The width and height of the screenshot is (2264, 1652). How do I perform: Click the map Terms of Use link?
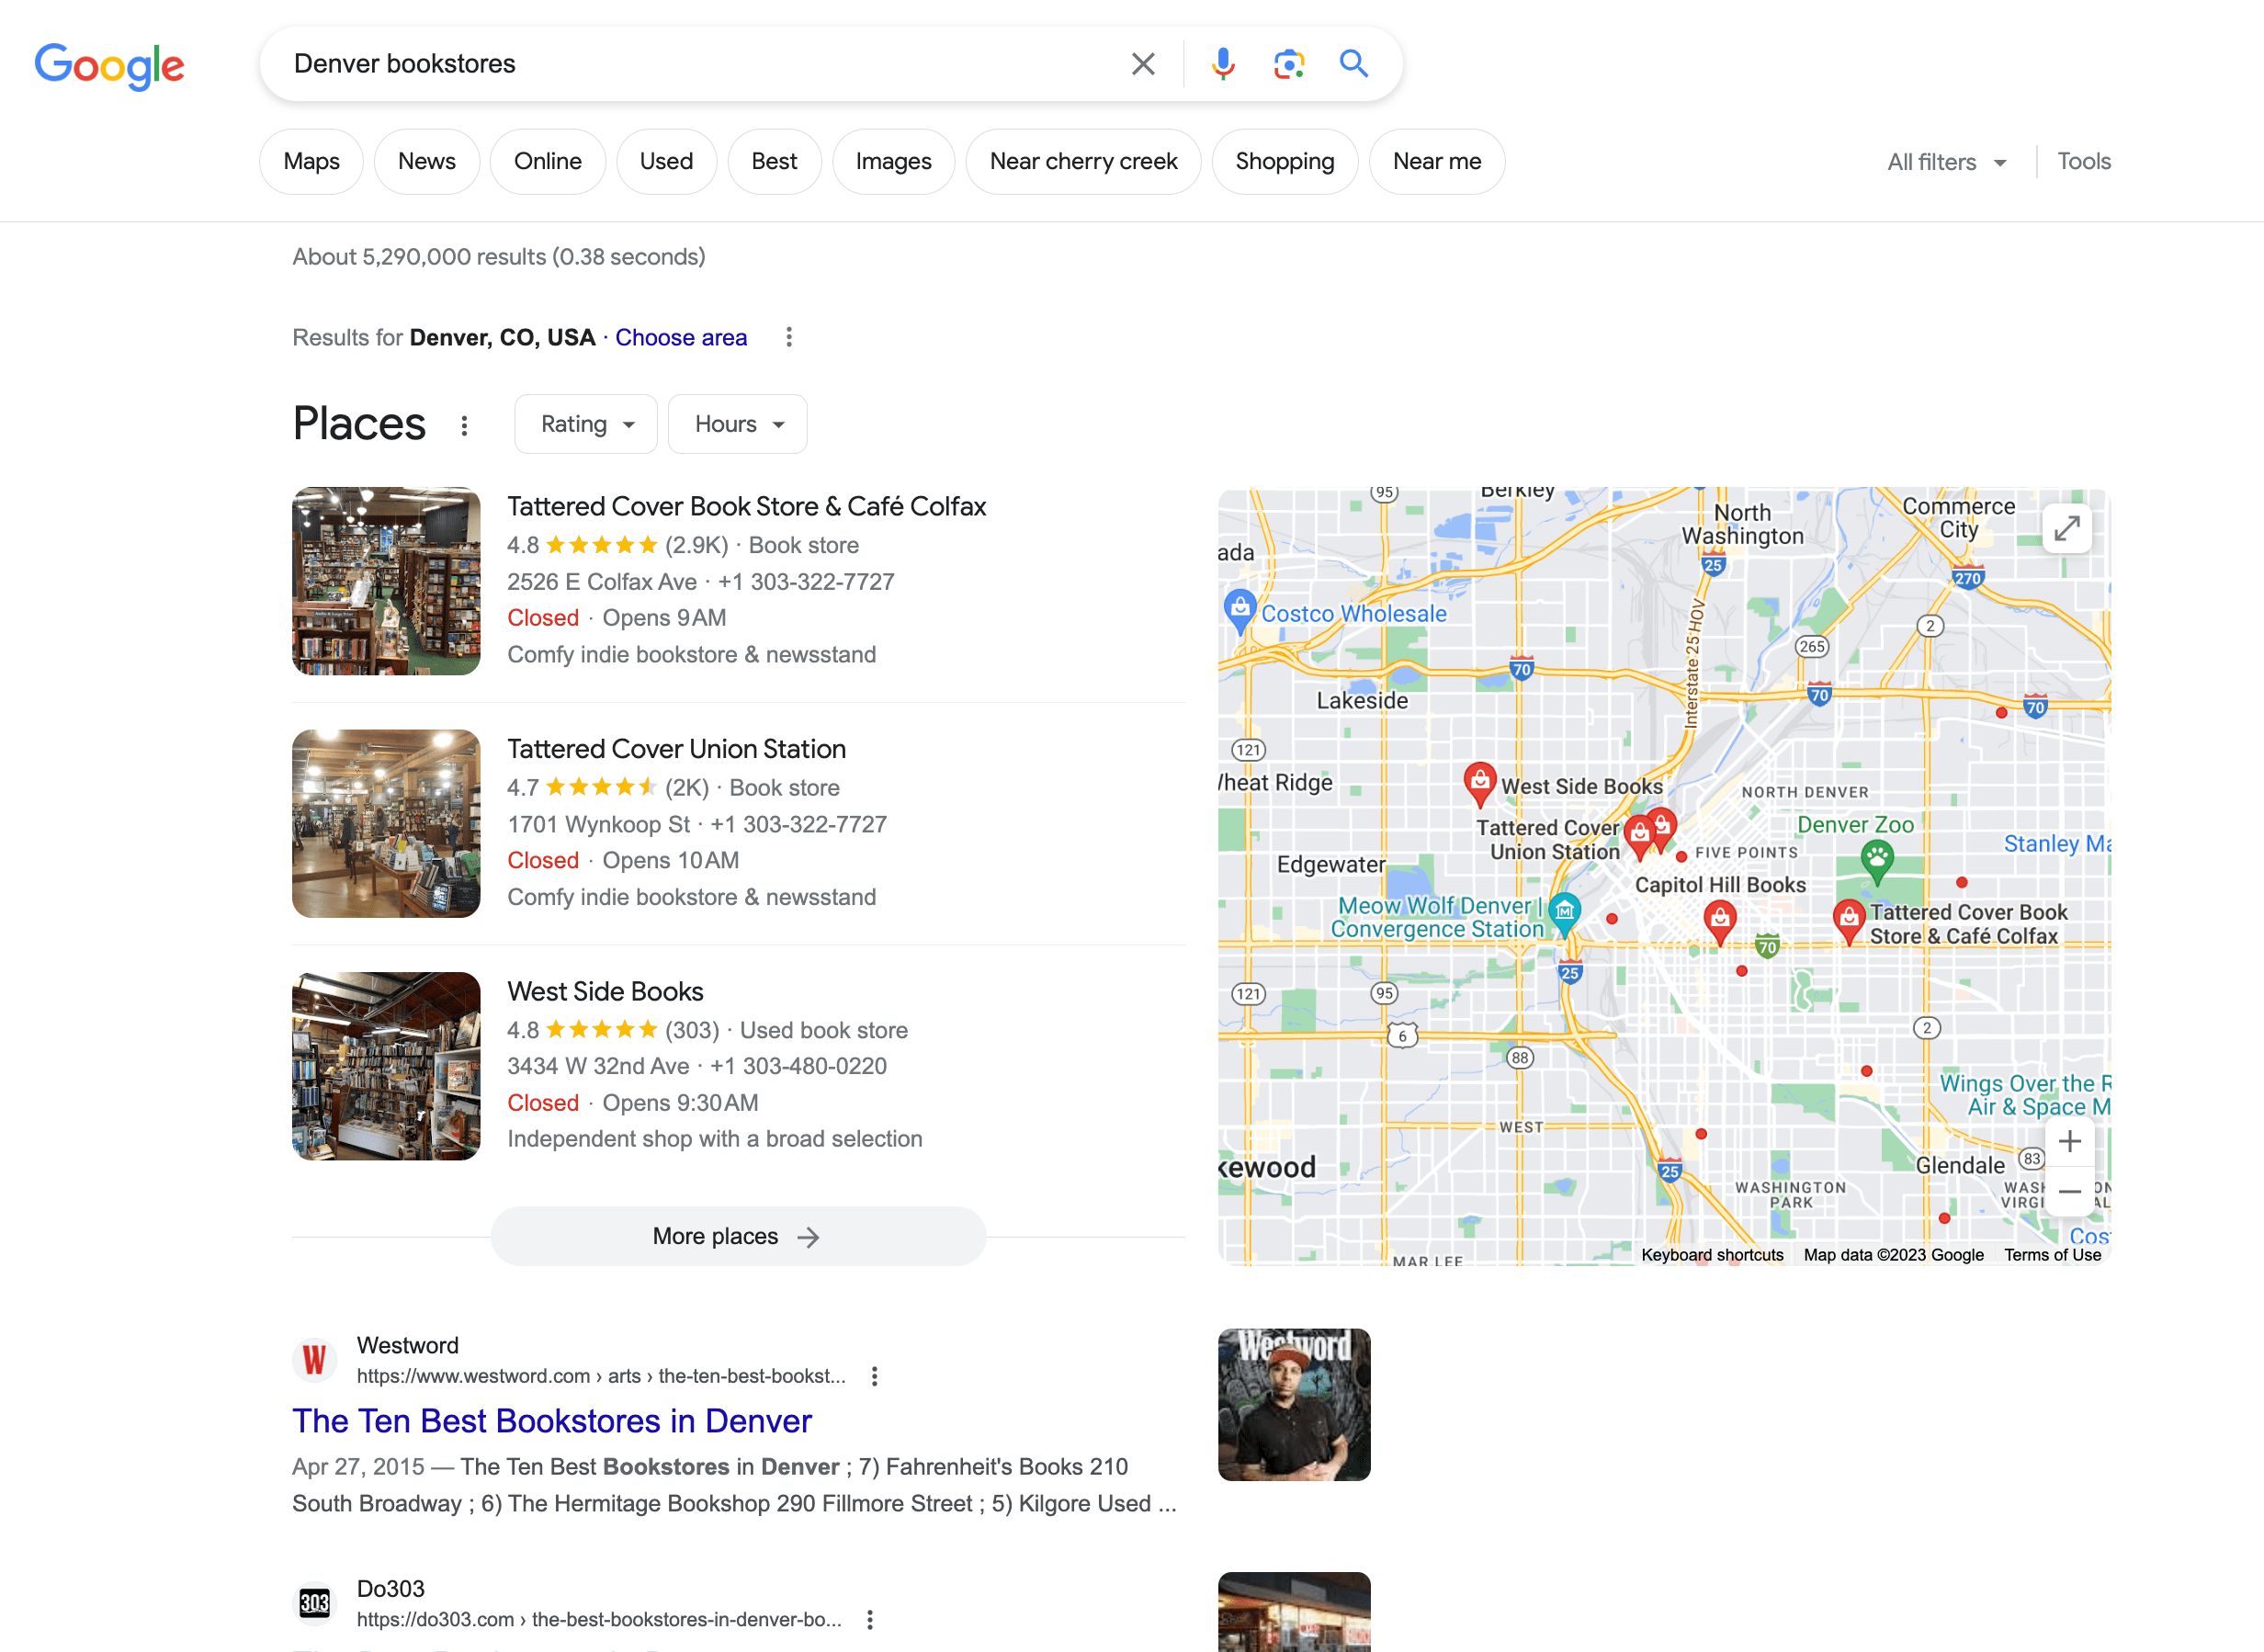(2052, 1255)
